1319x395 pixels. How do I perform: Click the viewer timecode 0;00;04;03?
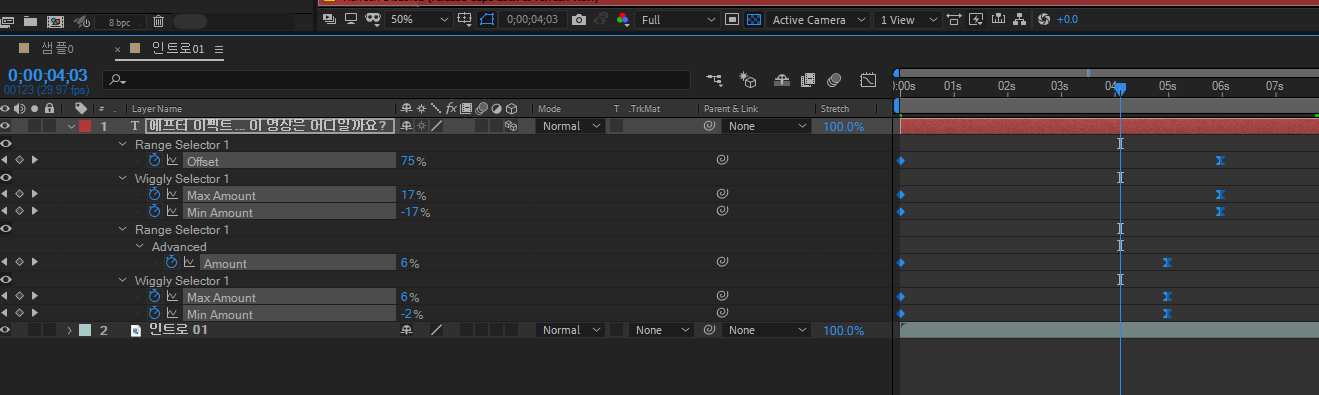point(532,20)
